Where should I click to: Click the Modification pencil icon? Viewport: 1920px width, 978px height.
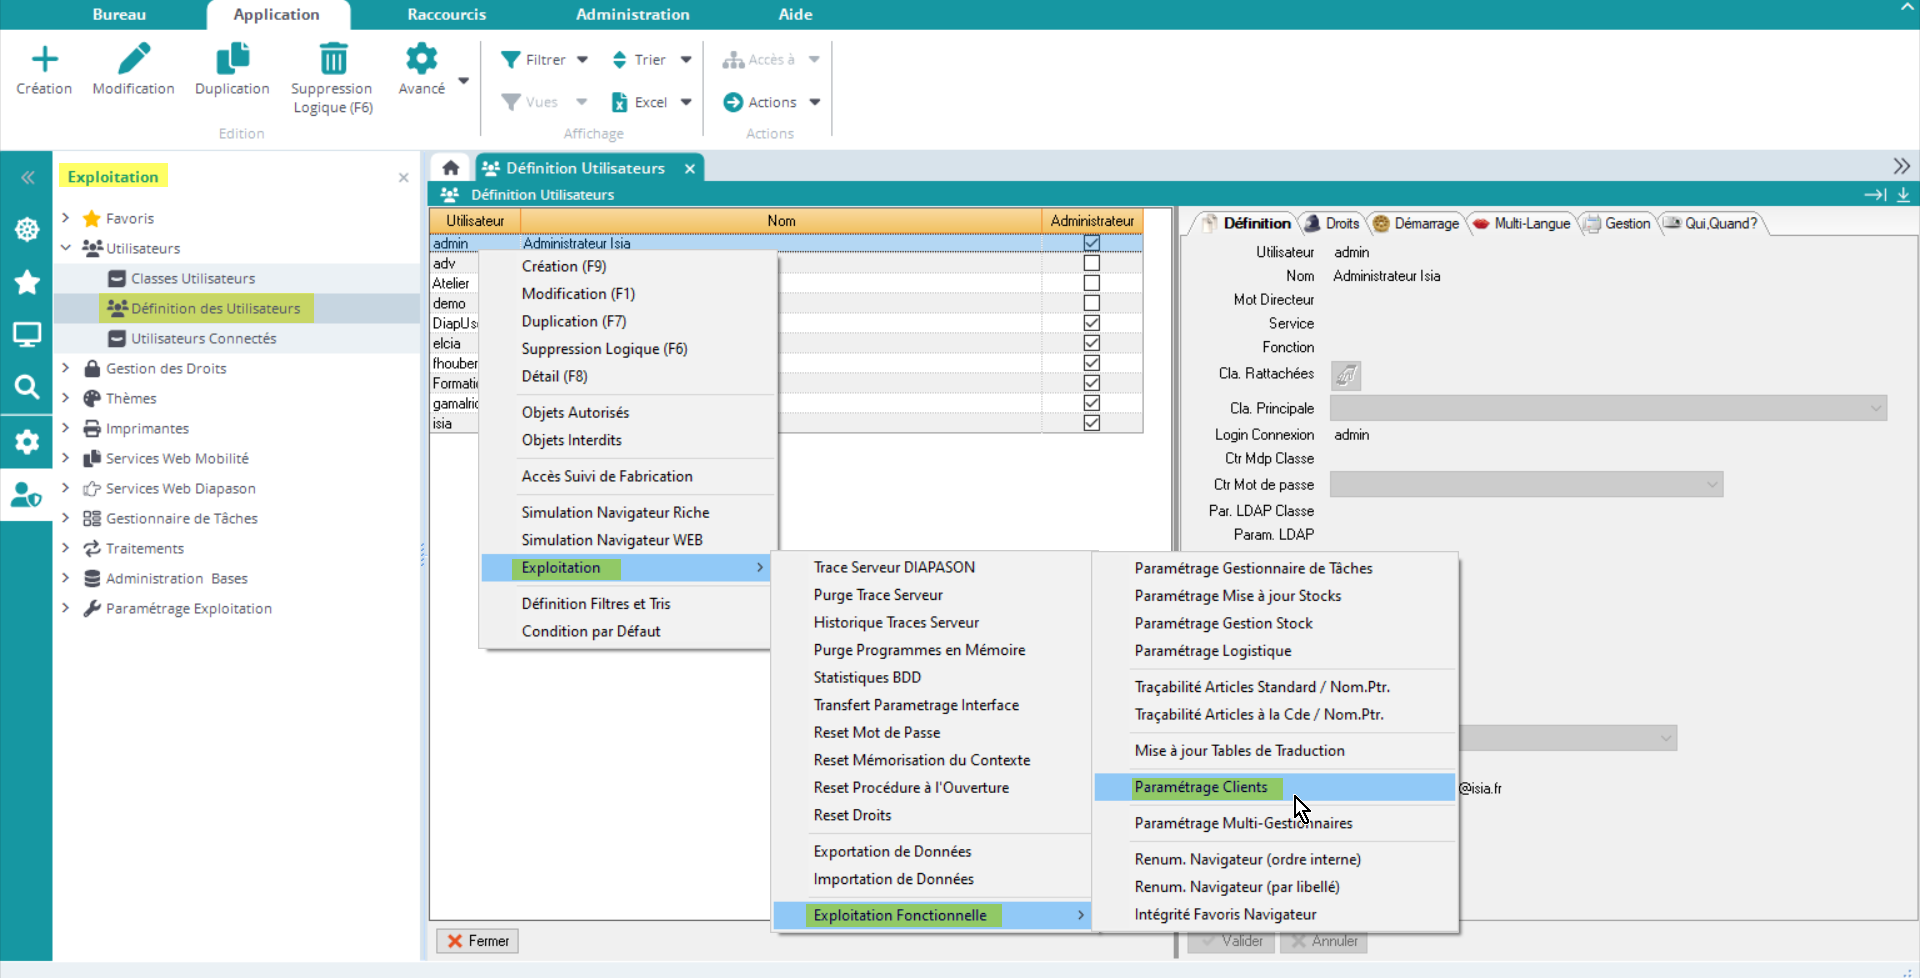(x=133, y=60)
